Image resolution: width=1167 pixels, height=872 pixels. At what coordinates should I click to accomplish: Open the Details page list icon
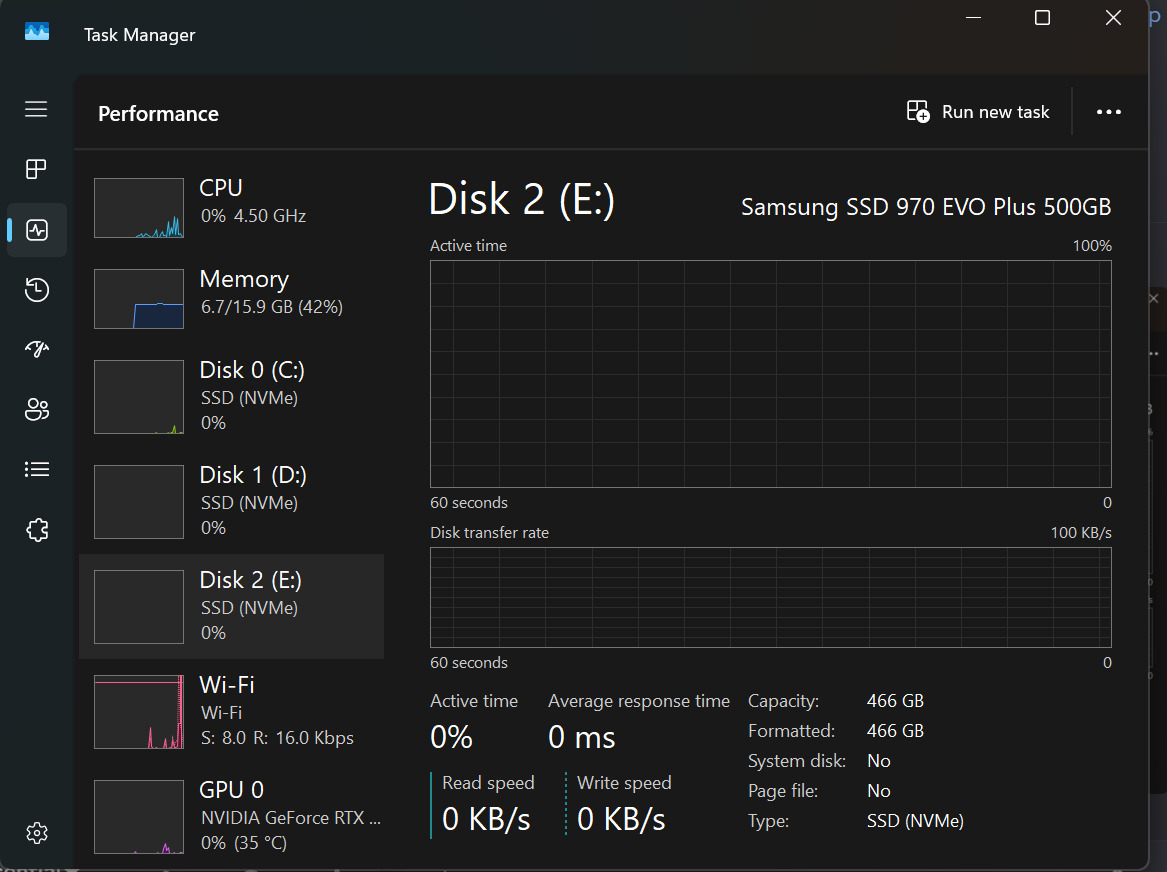[x=36, y=469]
